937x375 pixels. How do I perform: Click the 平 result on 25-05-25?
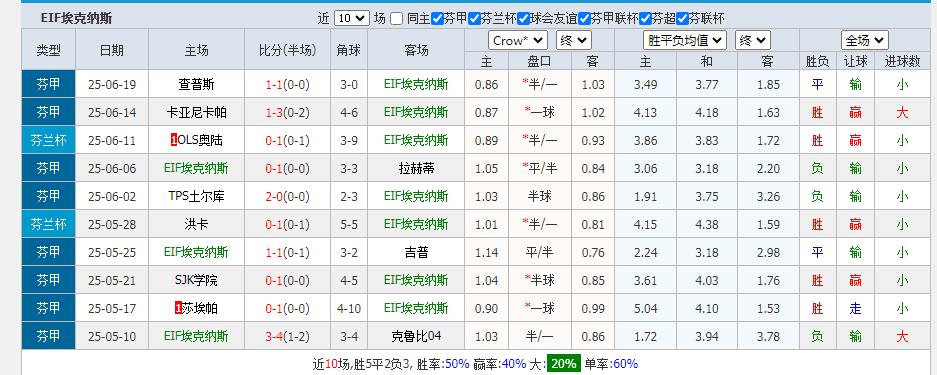pyautogui.click(x=817, y=253)
